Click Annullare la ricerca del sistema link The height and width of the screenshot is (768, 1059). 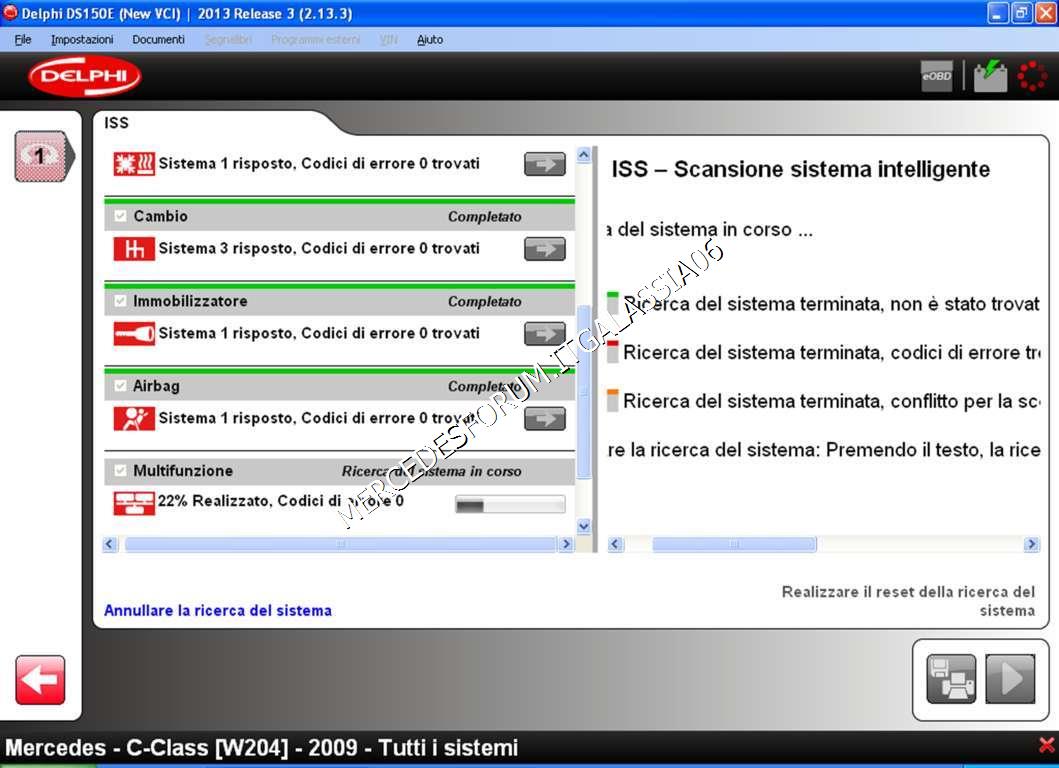point(218,610)
